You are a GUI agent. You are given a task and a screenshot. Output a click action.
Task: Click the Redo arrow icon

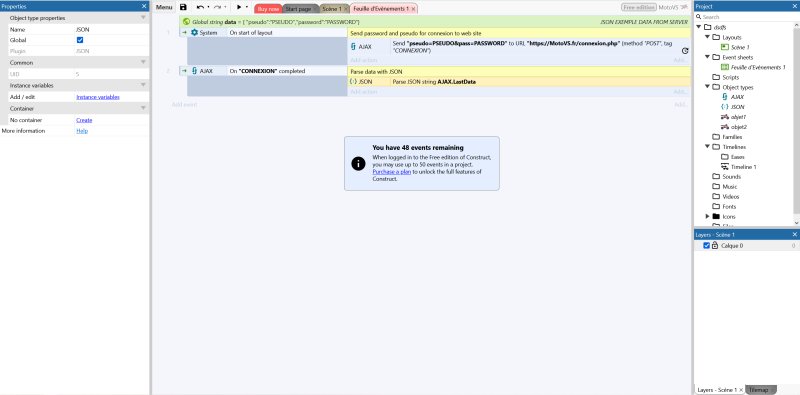[217, 8]
